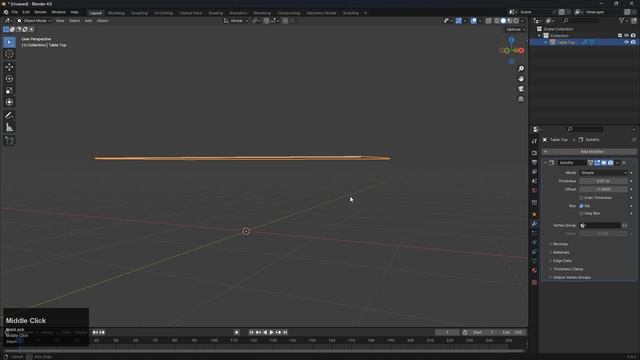640x360 pixels.
Task: Switch to the UV Editing workspace tab
Action: pos(163,13)
